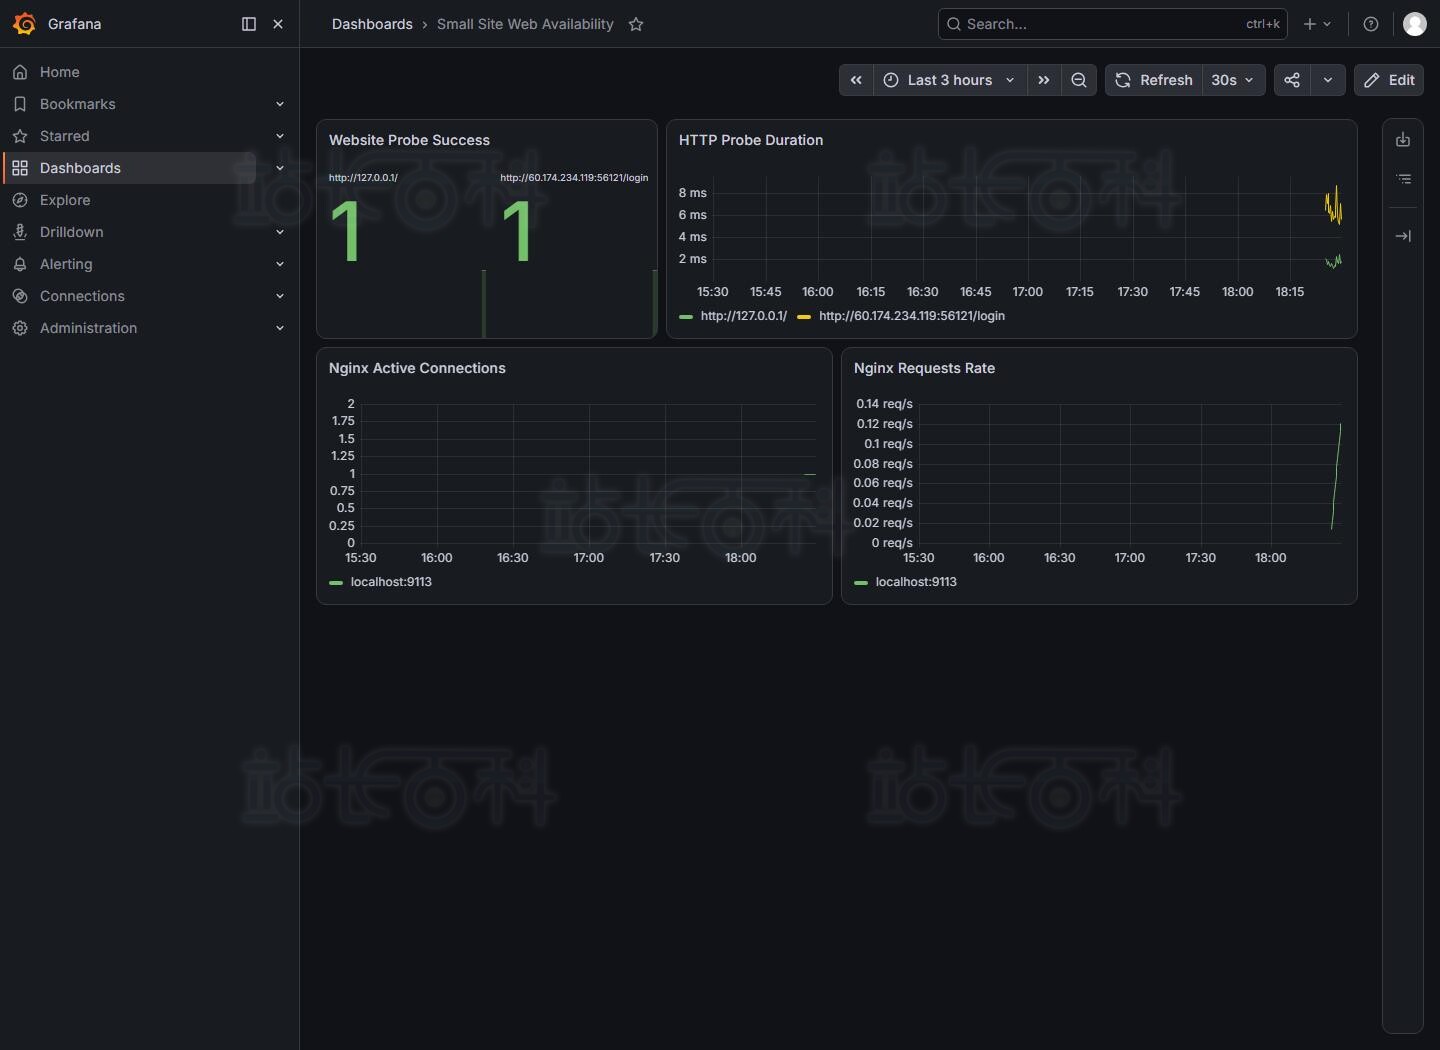This screenshot has height=1050, width=1440.
Task: Open the user profile avatar
Action: [x=1415, y=24]
